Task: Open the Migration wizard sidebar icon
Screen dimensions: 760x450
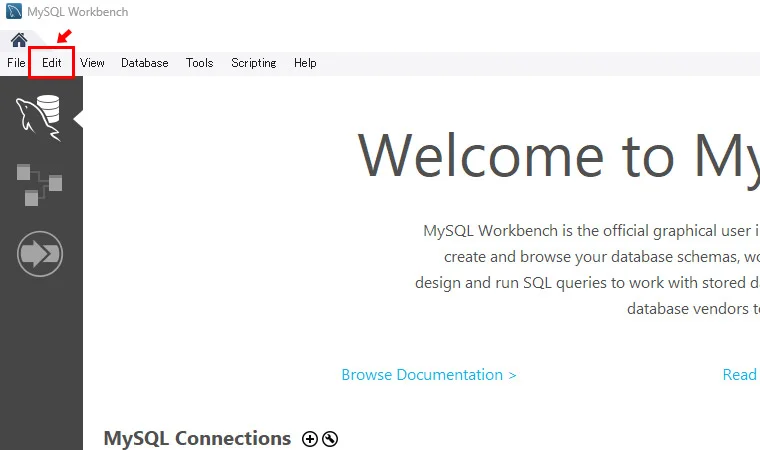Action: (40, 254)
